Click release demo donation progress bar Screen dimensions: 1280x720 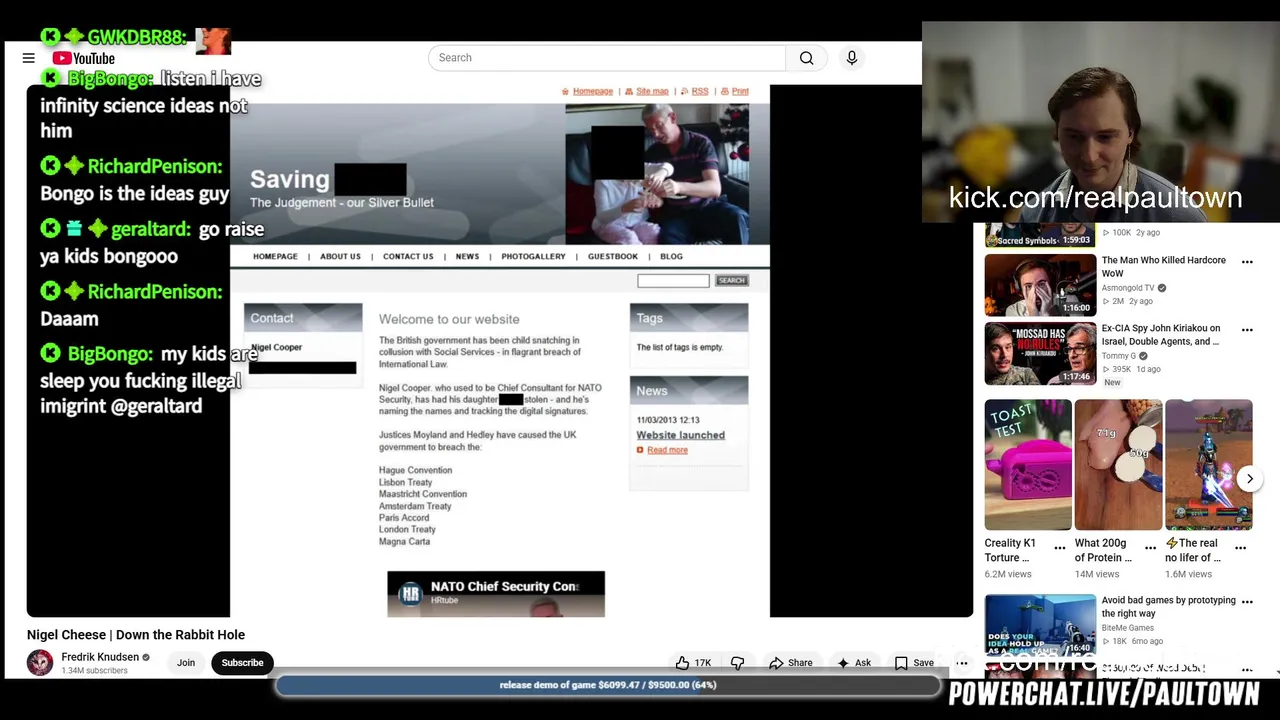tap(608, 685)
